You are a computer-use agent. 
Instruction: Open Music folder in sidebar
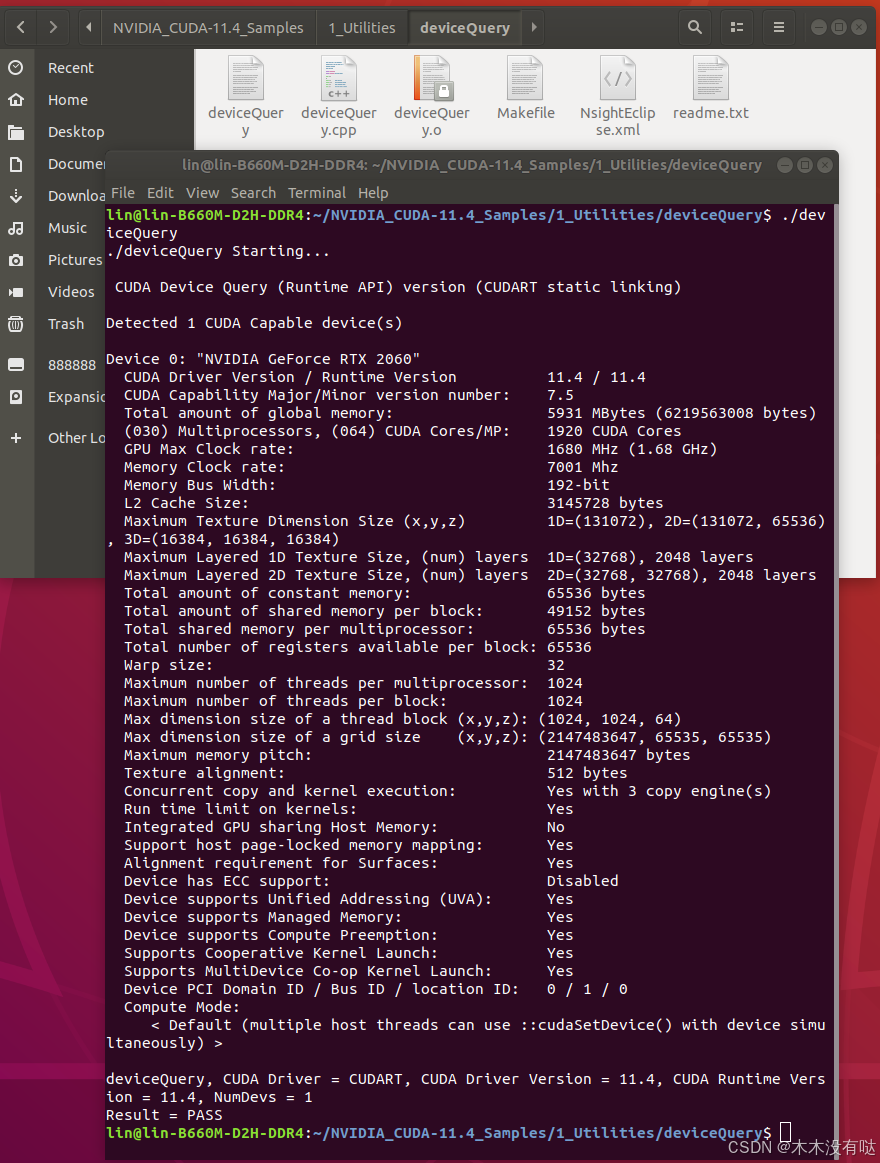(x=68, y=228)
